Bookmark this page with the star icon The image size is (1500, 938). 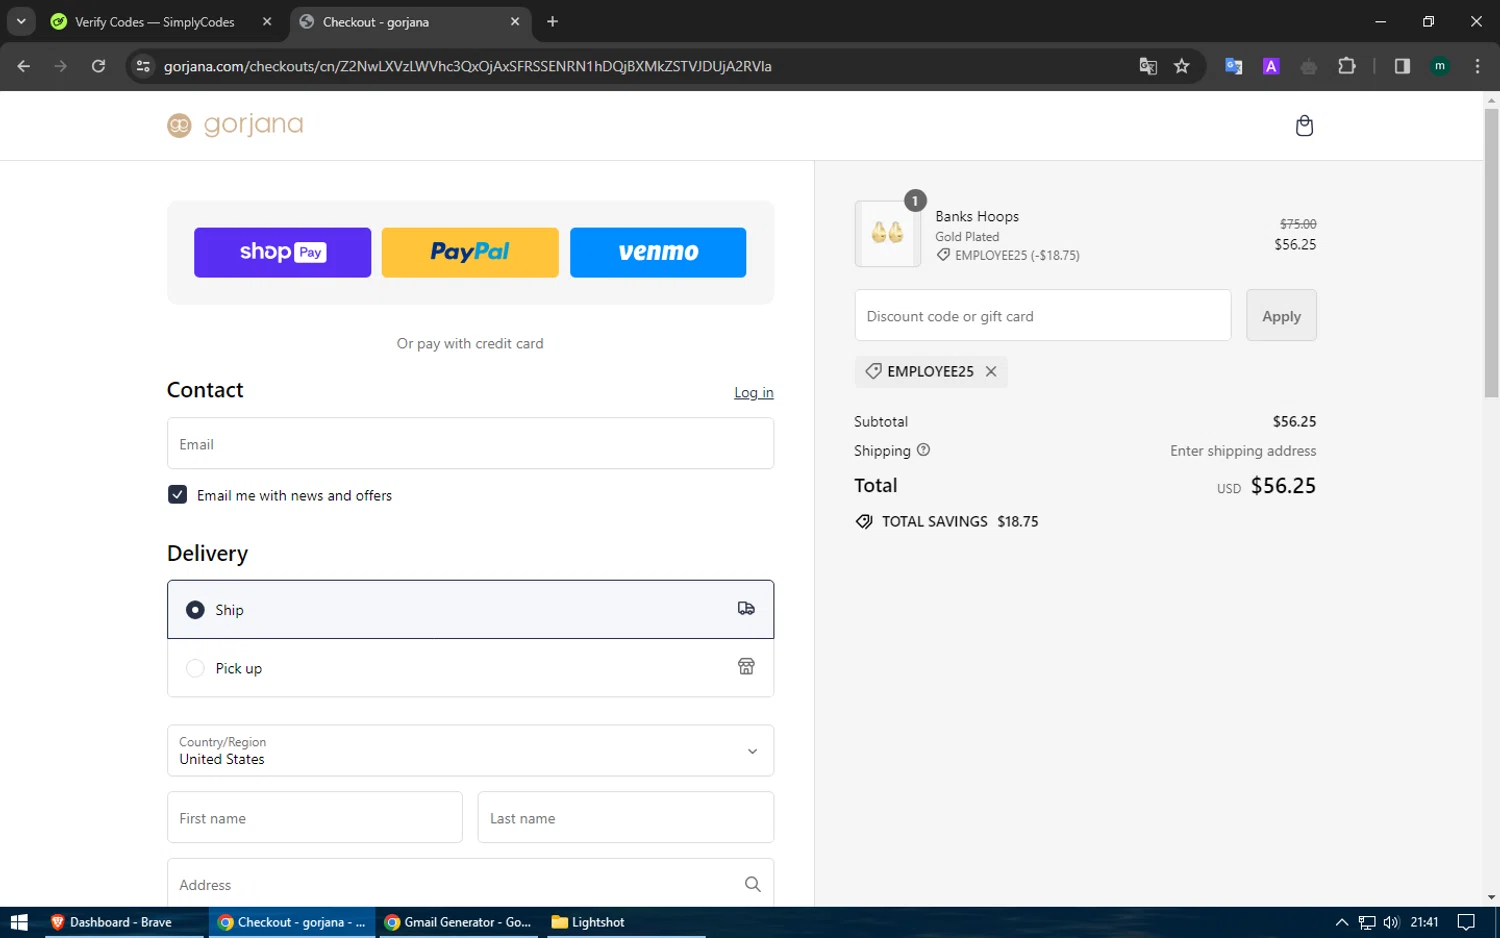tap(1182, 66)
